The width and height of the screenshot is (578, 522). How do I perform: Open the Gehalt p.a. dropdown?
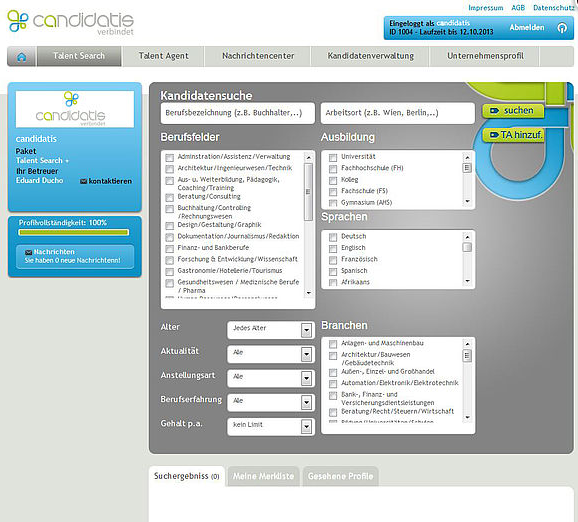(271, 427)
